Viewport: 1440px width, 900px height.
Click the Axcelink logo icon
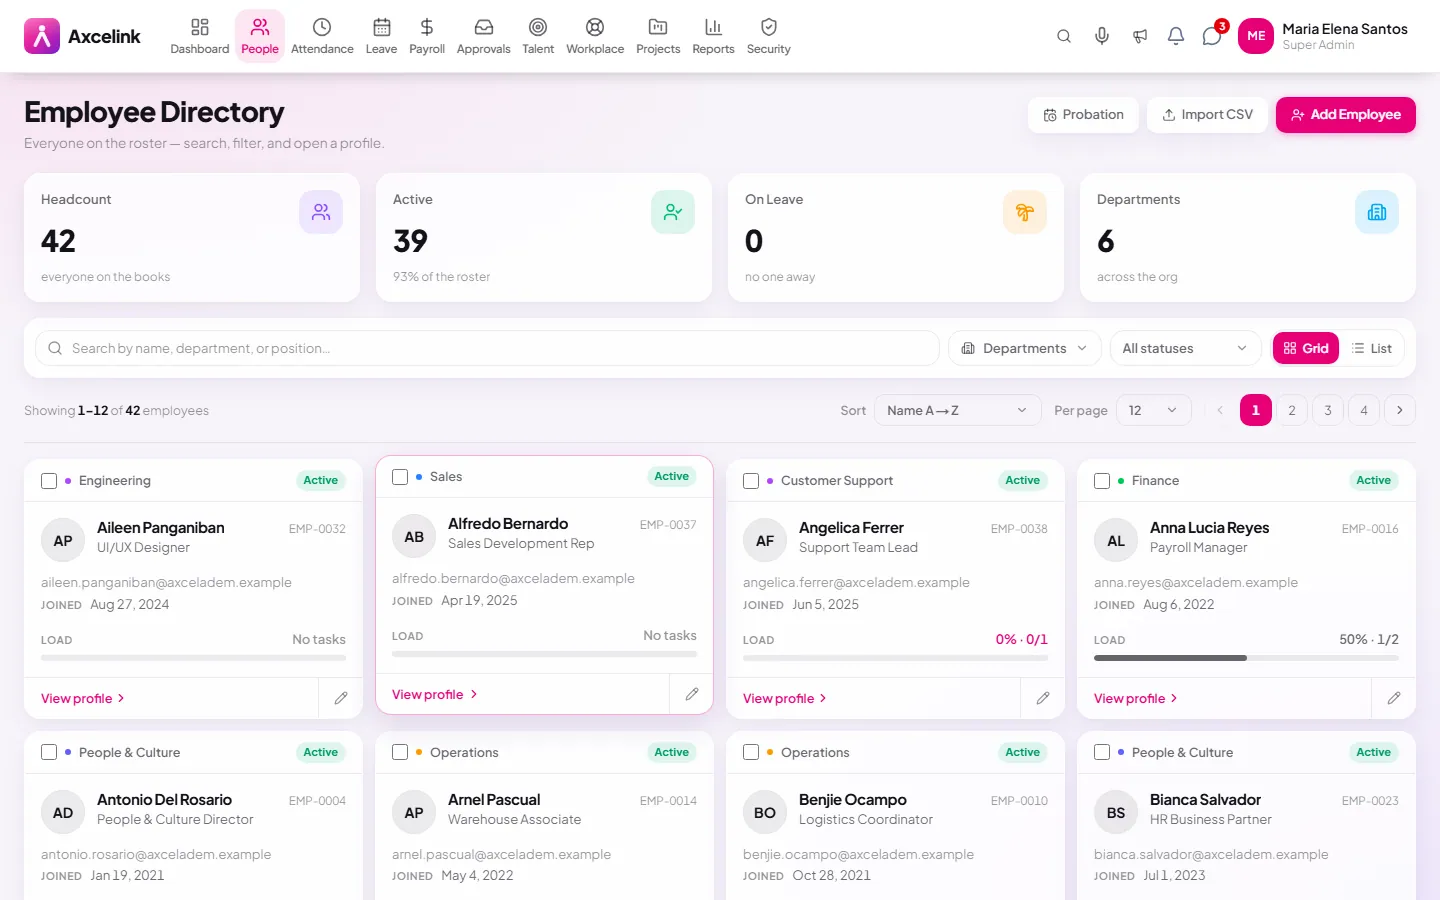[x=42, y=36]
